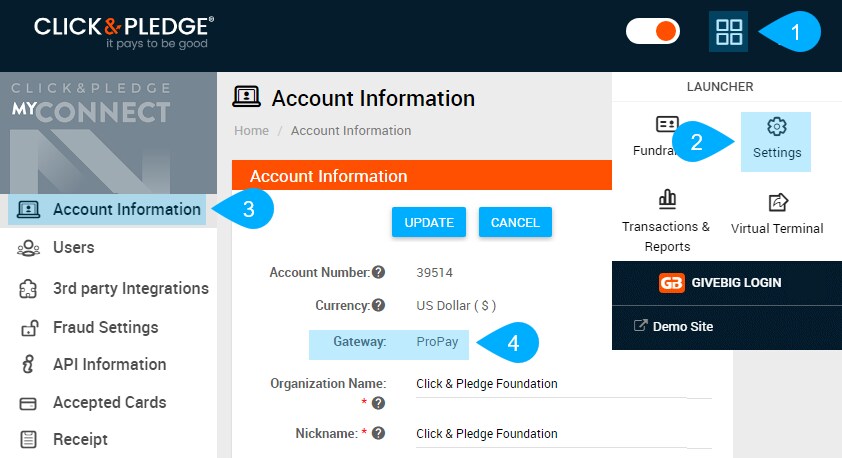Click help icon next to Account Number
The height and width of the screenshot is (458, 842).
coord(379,272)
